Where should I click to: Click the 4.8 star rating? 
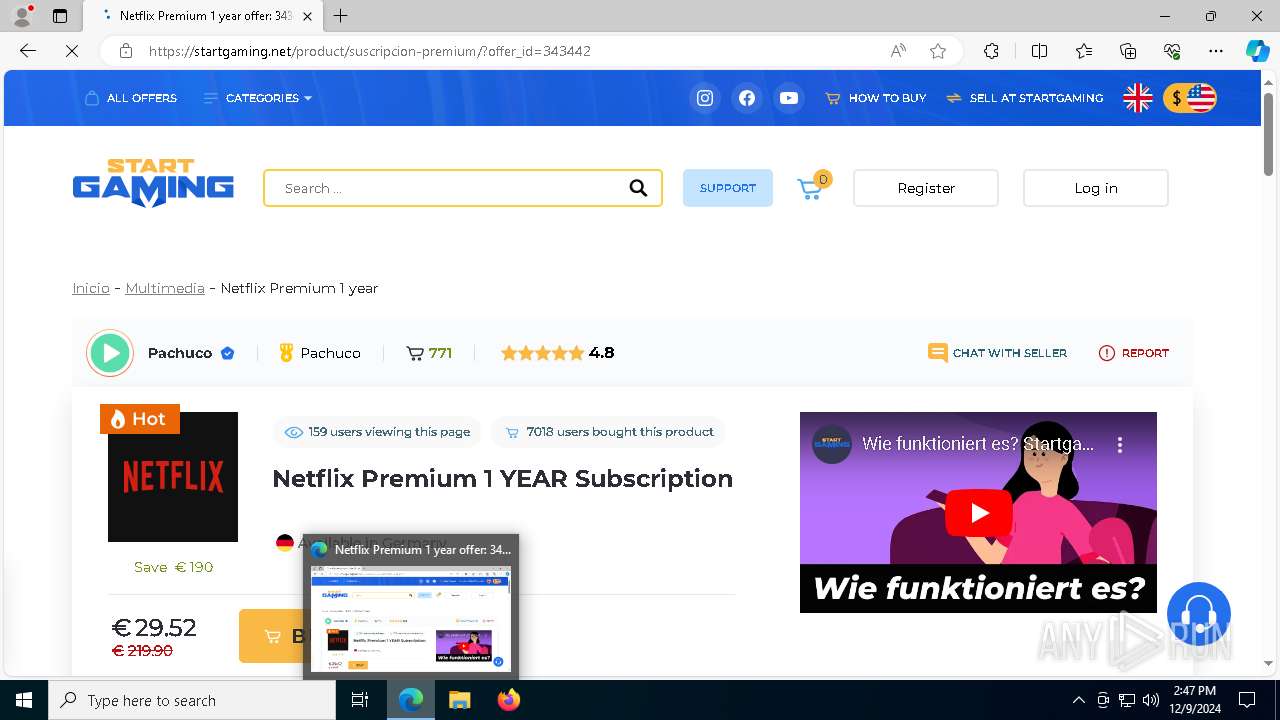(557, 353)
